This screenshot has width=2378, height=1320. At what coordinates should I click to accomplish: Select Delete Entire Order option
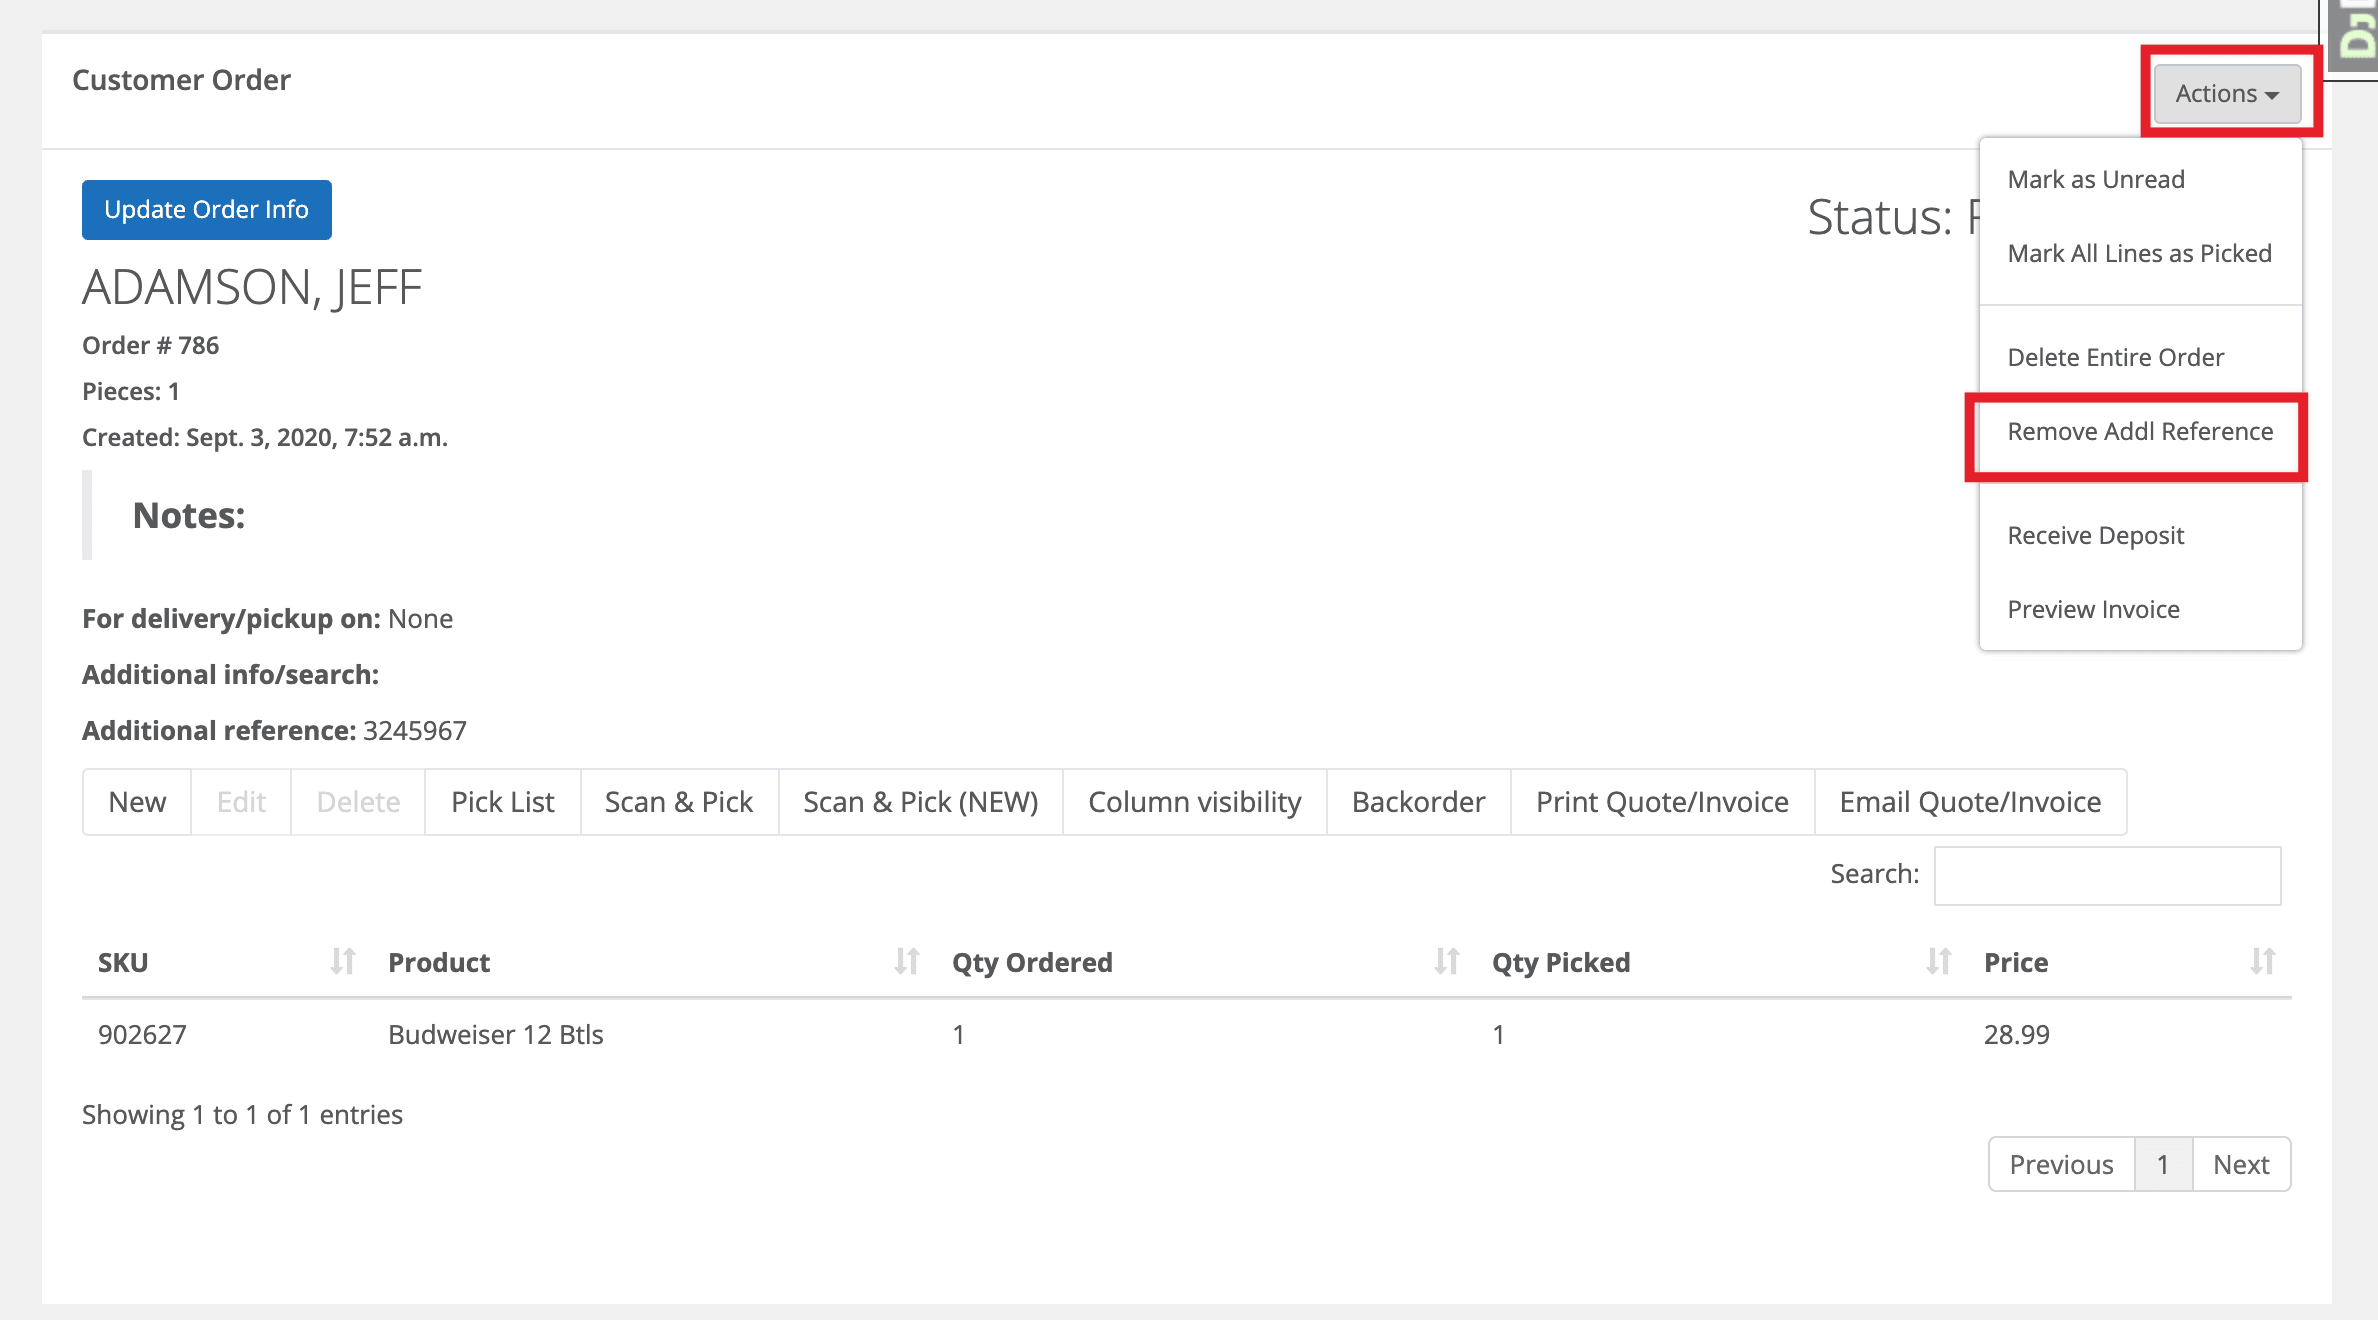tap(2115, 357)
